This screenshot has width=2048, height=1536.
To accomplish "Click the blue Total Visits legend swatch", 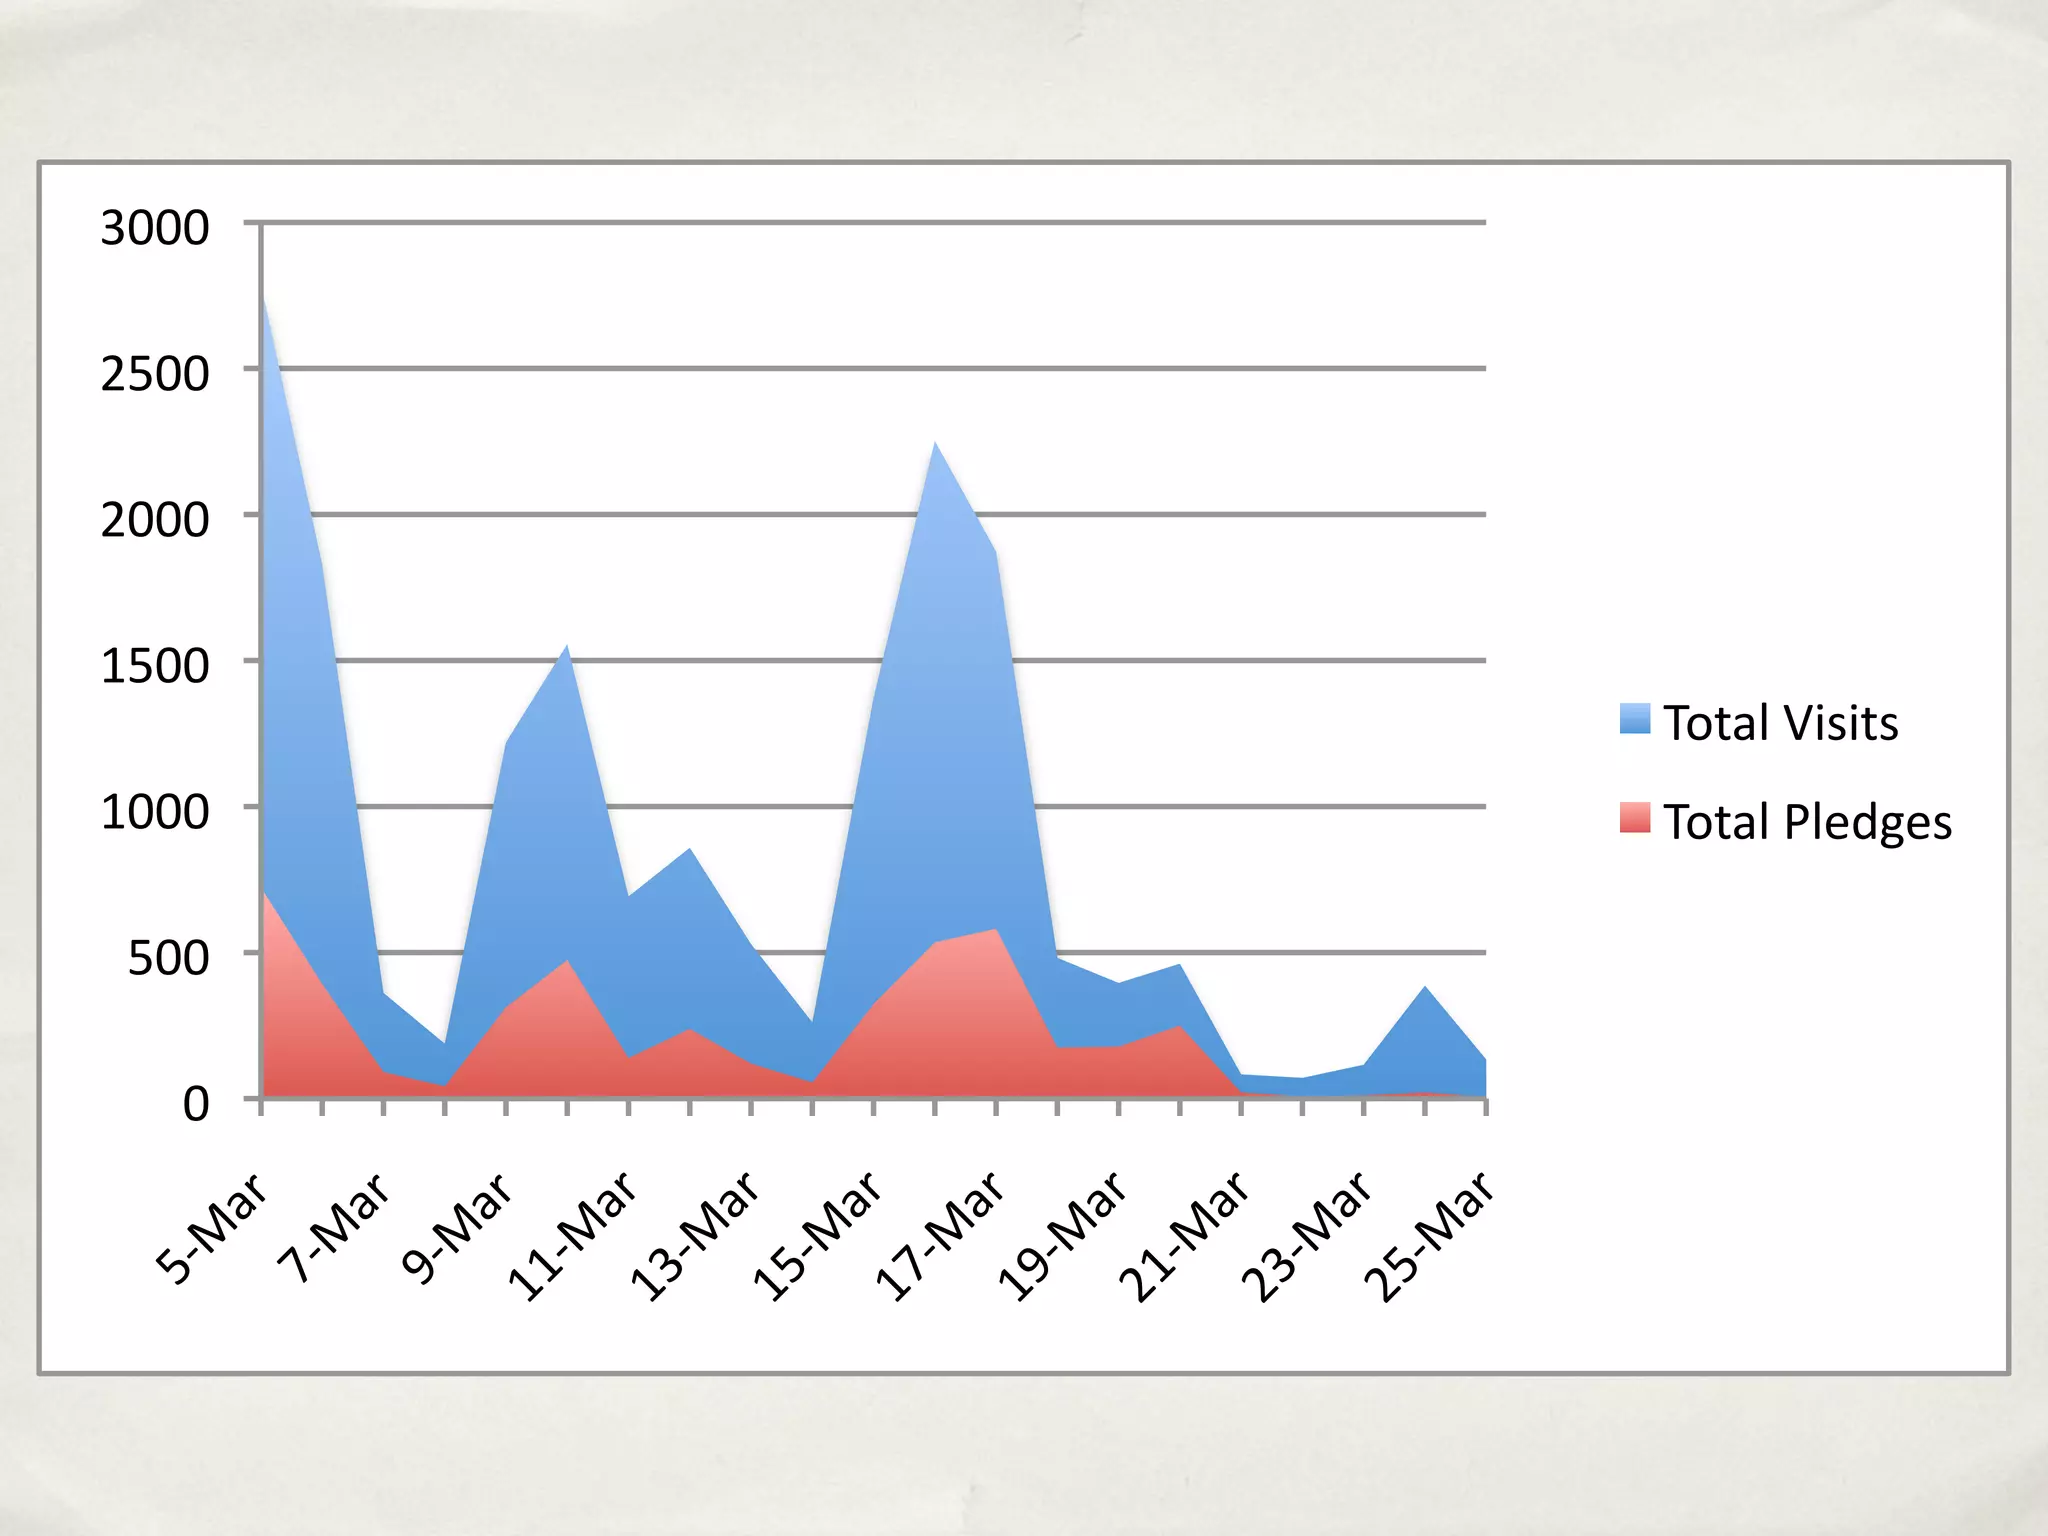I will click(1634, 719).
